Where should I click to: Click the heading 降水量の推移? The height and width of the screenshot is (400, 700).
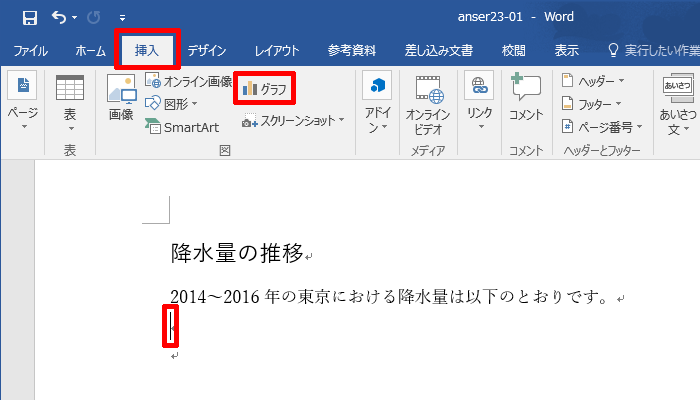tap(237, 253)
